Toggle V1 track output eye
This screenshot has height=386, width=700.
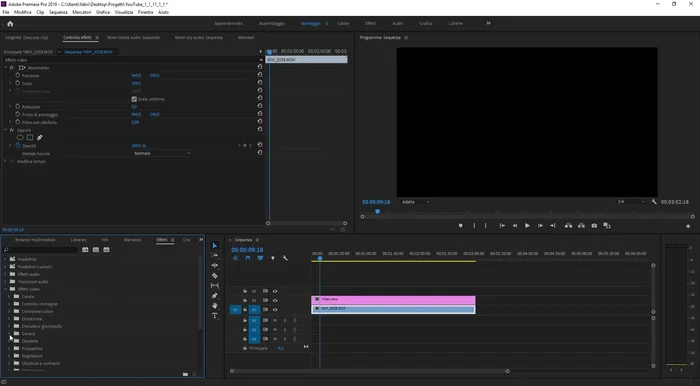click(x=275, y=309)
